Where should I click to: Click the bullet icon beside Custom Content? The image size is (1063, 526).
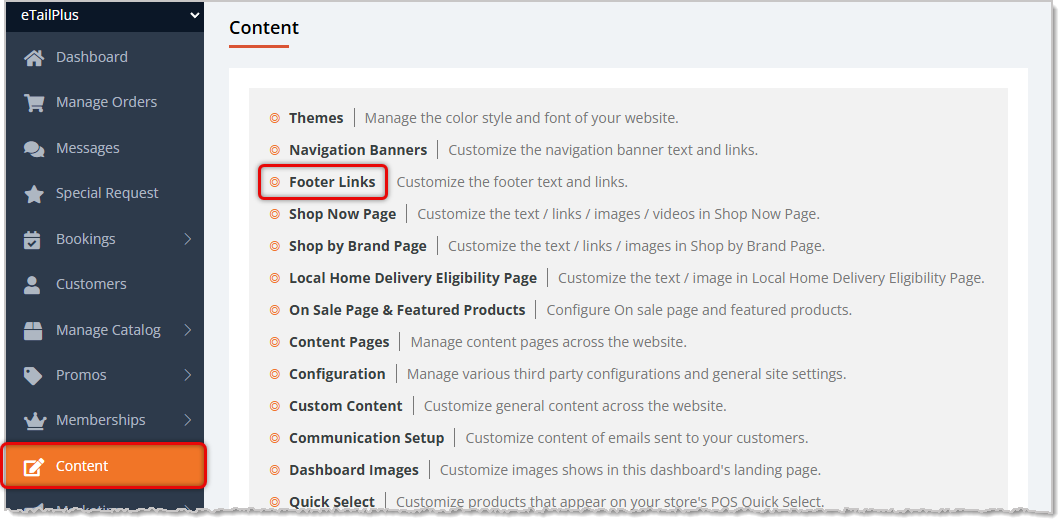click(275, 406)
